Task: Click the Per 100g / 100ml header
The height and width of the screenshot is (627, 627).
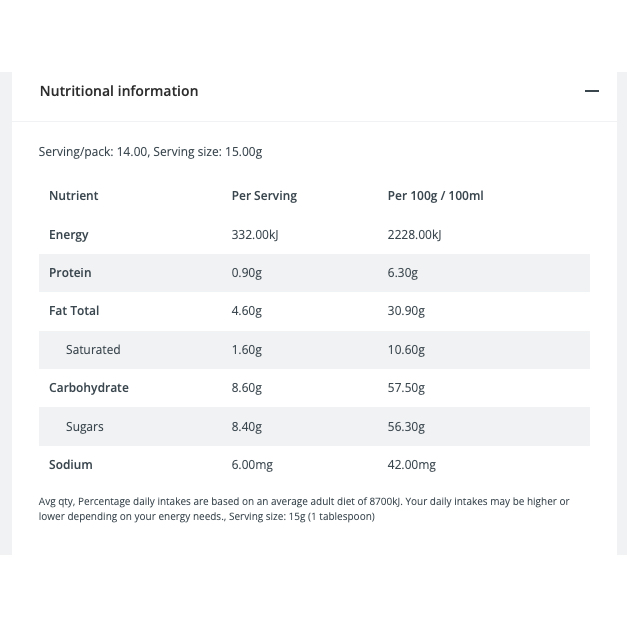Action: 435,196
